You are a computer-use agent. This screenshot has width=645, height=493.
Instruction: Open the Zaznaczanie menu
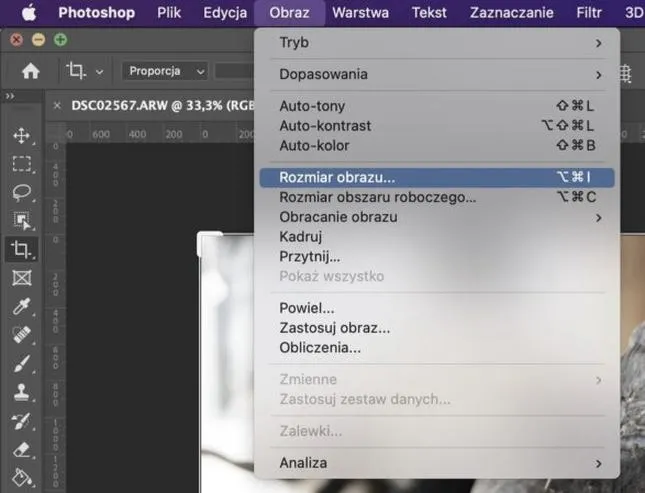[x=512, y=13]
